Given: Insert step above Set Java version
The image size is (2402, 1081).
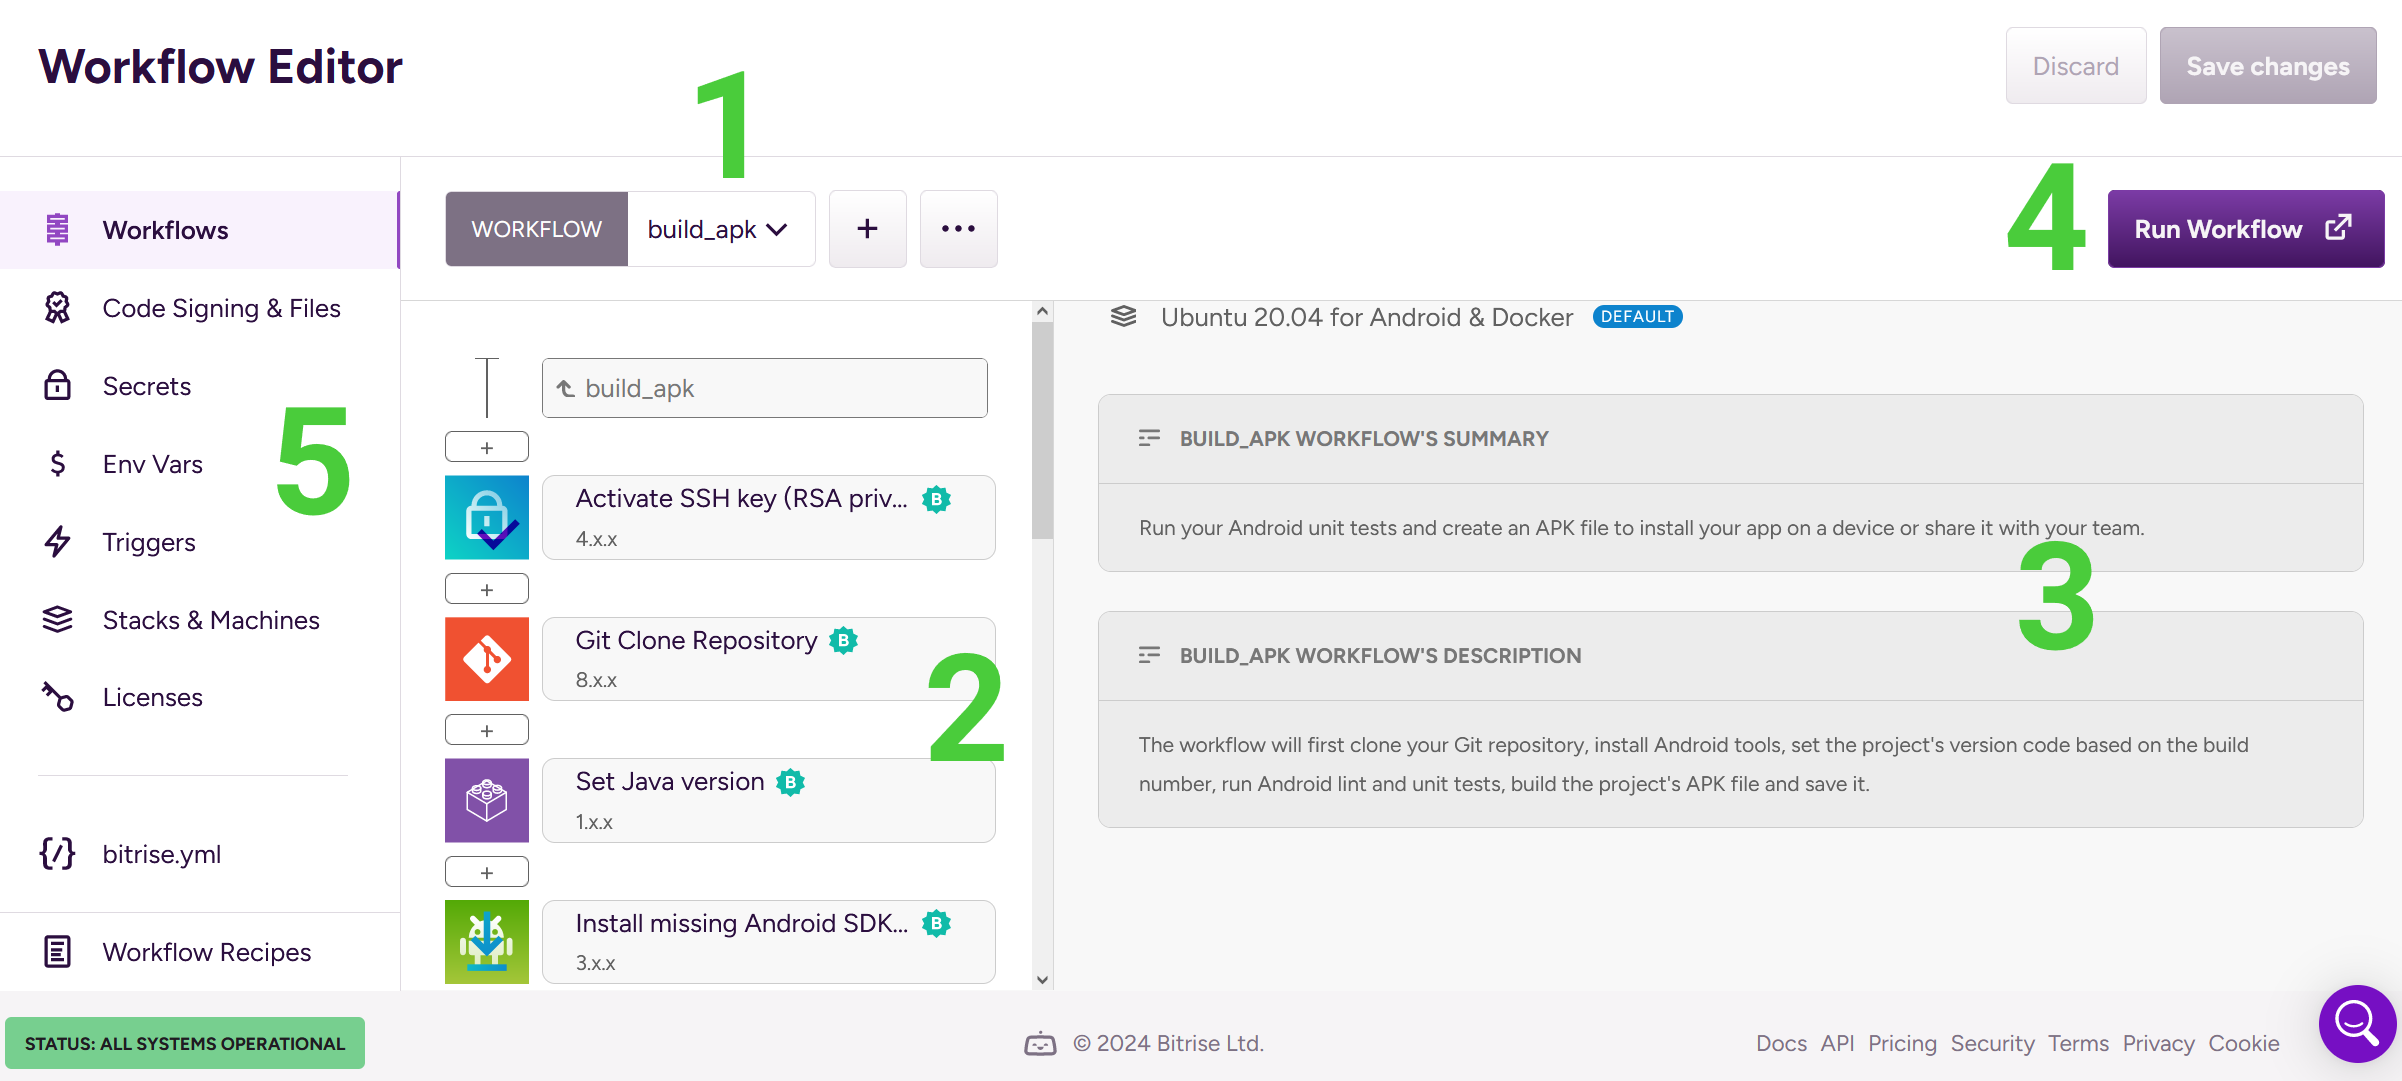Looking at the screenshot, I should tap(487, 730).
